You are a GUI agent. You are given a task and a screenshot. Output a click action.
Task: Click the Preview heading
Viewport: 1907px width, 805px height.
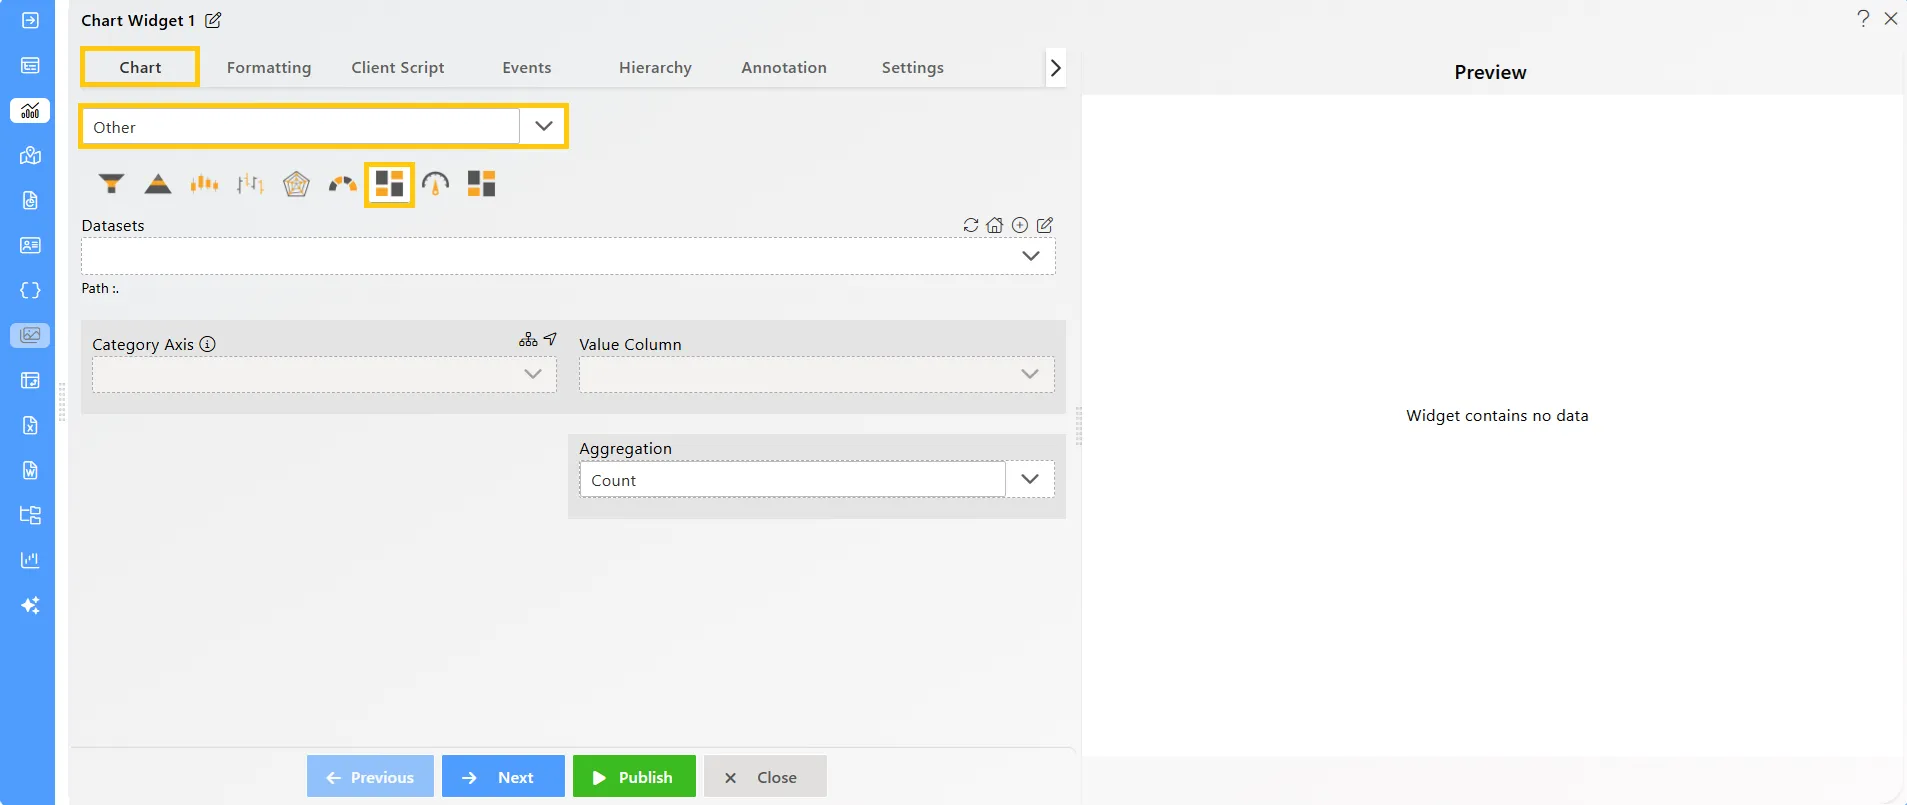point(1490,72)
